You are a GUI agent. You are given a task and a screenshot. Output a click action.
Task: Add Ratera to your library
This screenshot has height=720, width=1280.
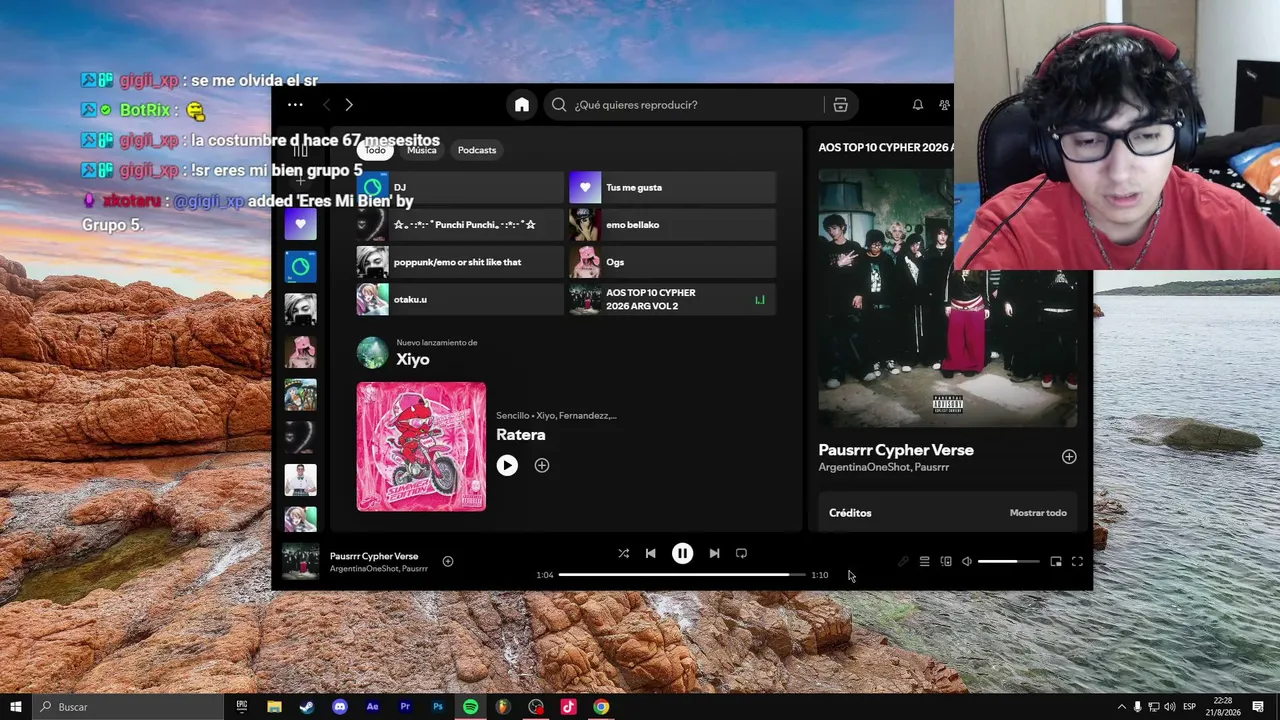click(x=542, y=465)
